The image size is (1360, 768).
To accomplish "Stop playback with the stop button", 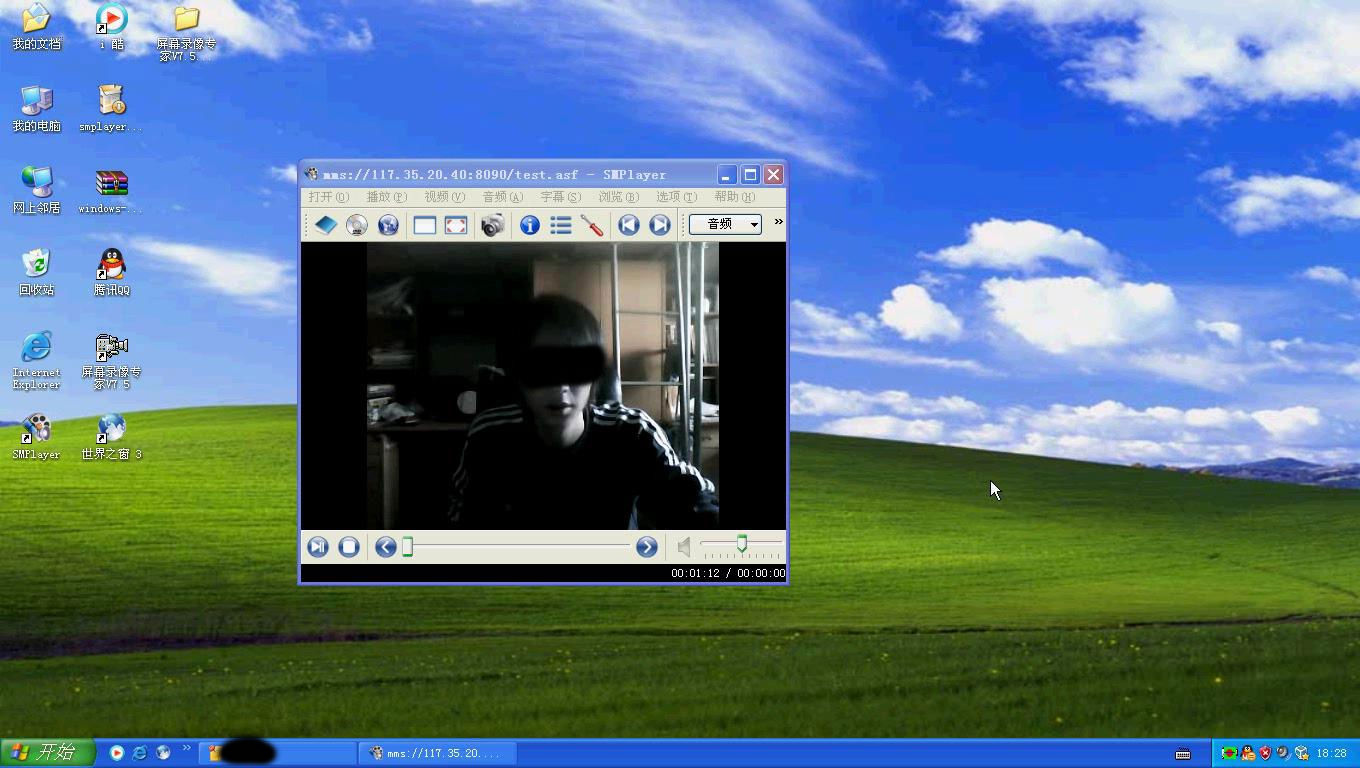I will click(x=349, y=547).
